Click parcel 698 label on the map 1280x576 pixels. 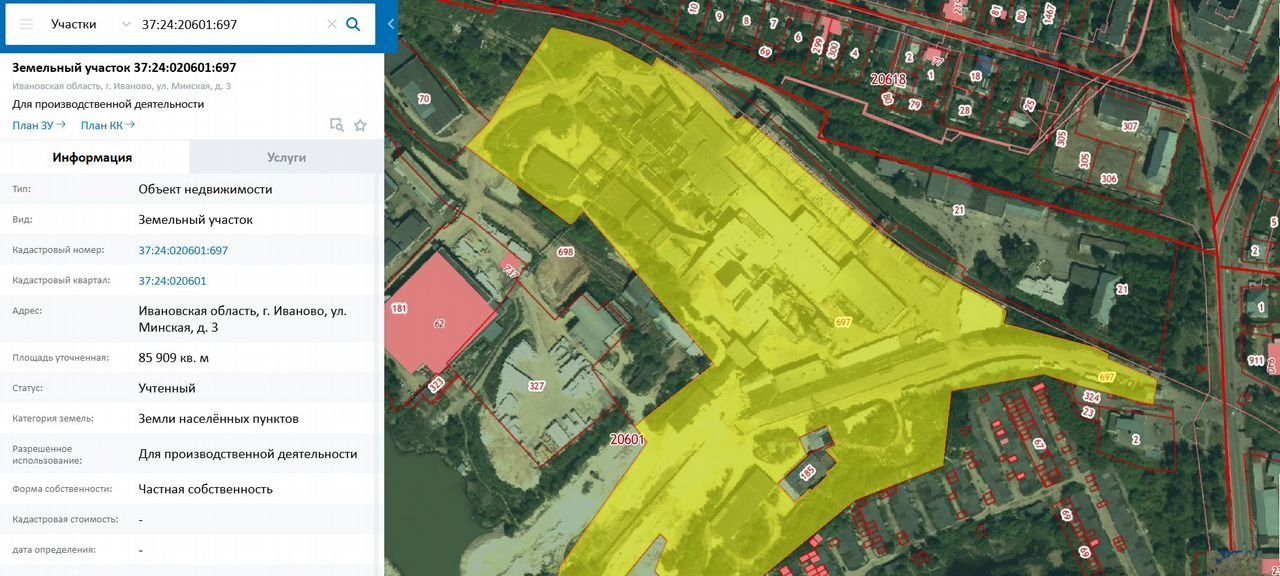565,253
